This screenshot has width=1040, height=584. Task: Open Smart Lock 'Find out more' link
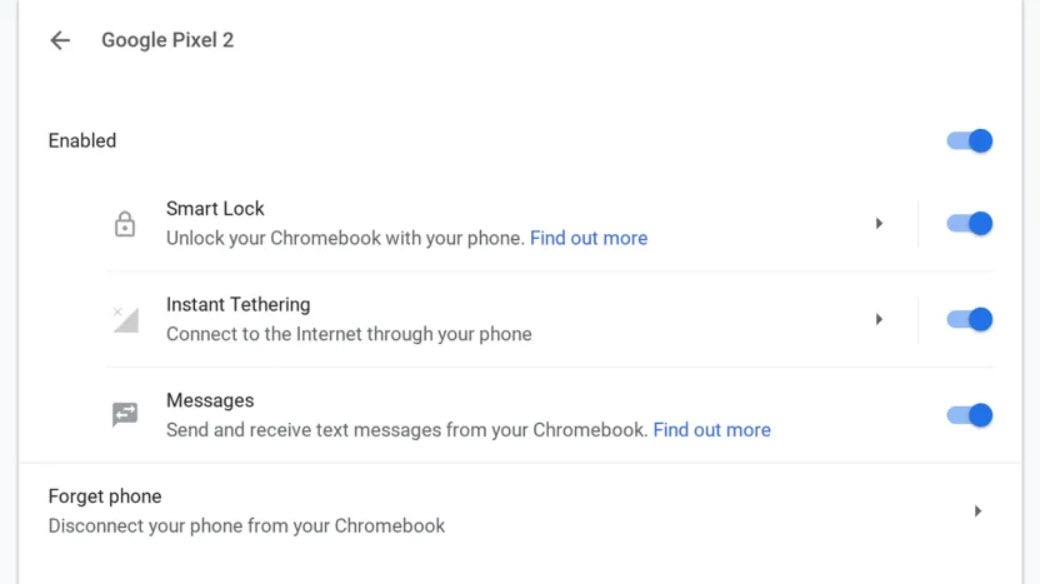(588, 238)
